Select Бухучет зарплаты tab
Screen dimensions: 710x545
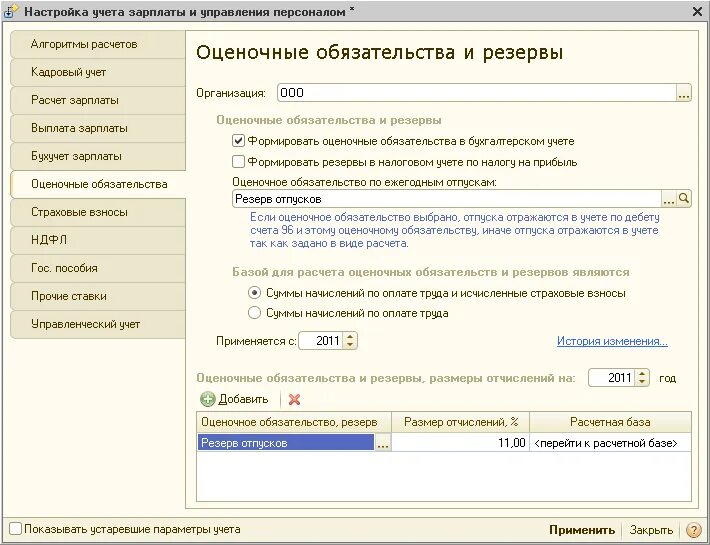pos(98,156)
